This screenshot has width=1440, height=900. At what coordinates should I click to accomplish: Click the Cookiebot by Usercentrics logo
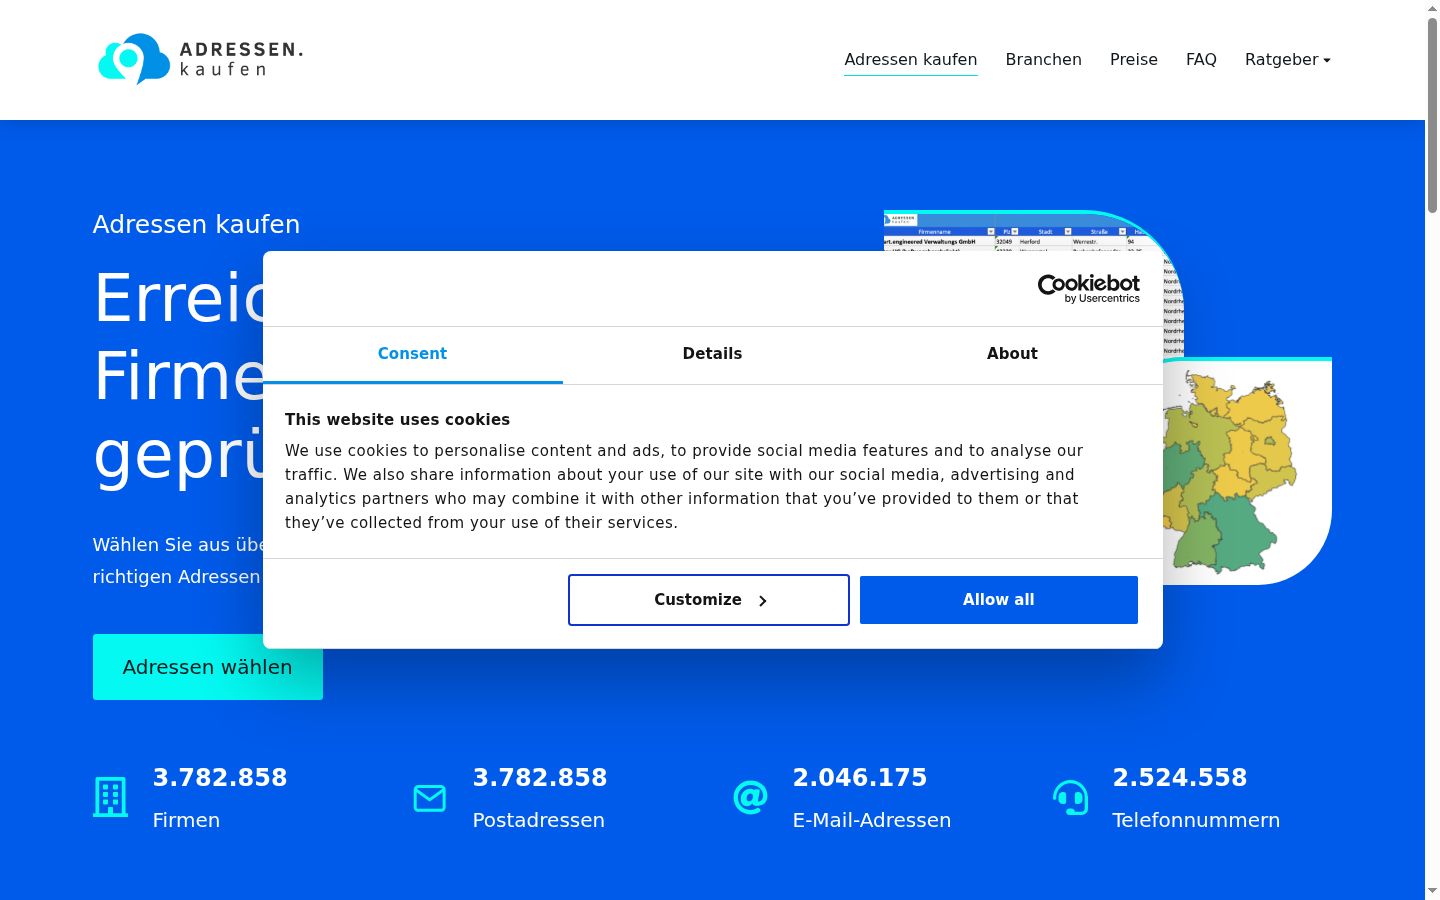[x=1088, y=288]
